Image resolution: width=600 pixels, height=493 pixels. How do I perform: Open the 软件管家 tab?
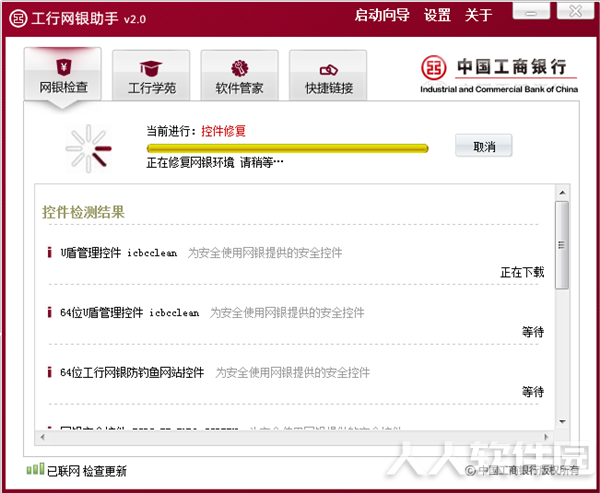coord(240,75)
